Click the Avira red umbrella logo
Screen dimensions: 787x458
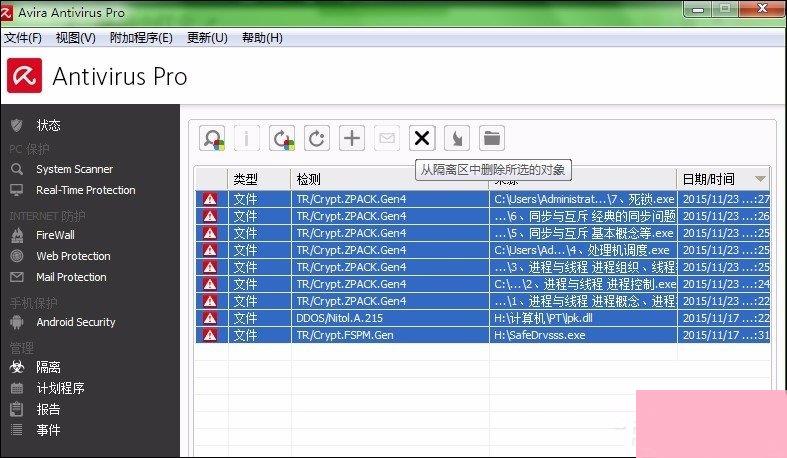point(25,76)
